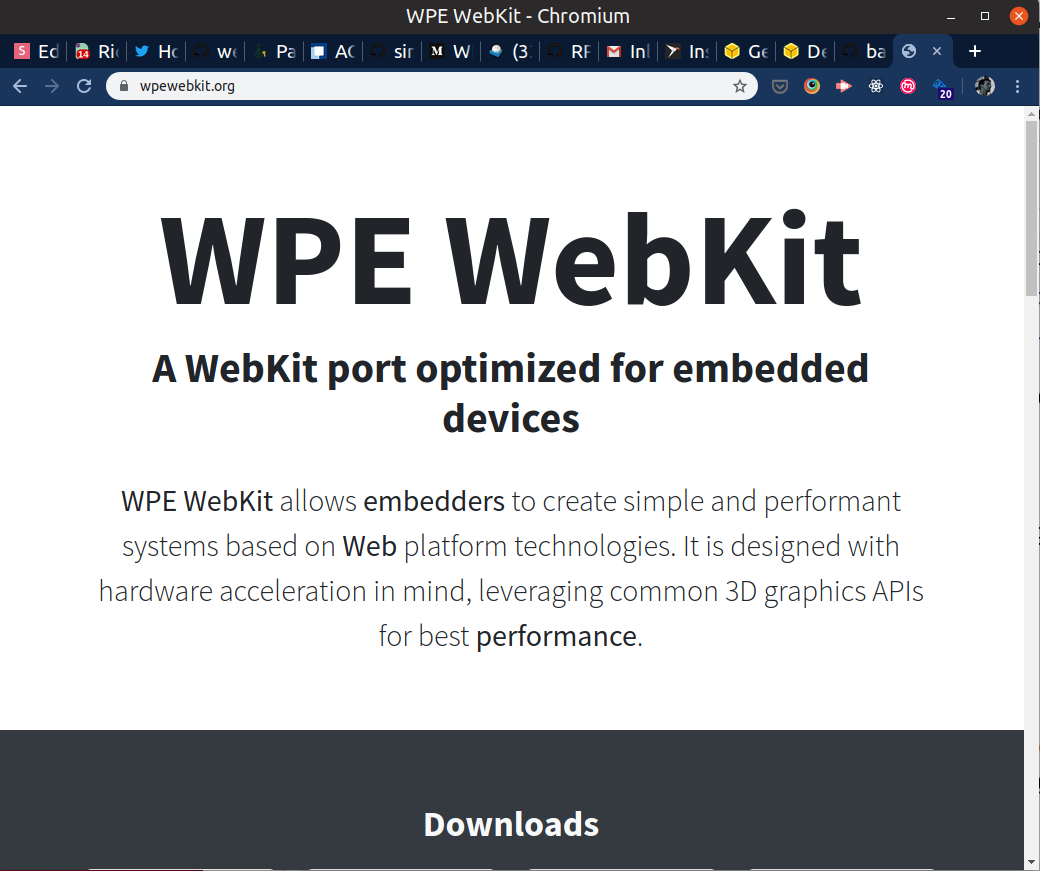Bookmark this page with the star icon
The image size is (1040, 871).
click(x=740, y=86)
